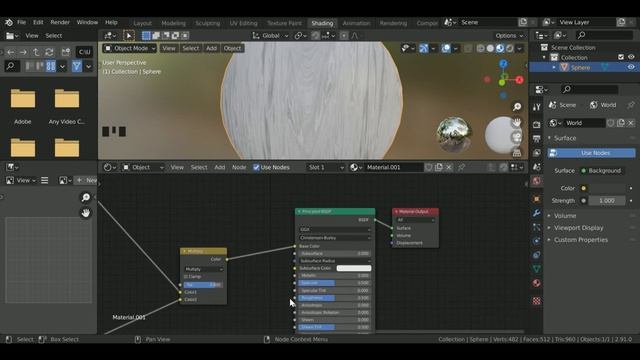The height and width of the screenshot is (360, 640).
Task: Adjust Roughness slider on Principled BSDF
Action: pos(335,298)
